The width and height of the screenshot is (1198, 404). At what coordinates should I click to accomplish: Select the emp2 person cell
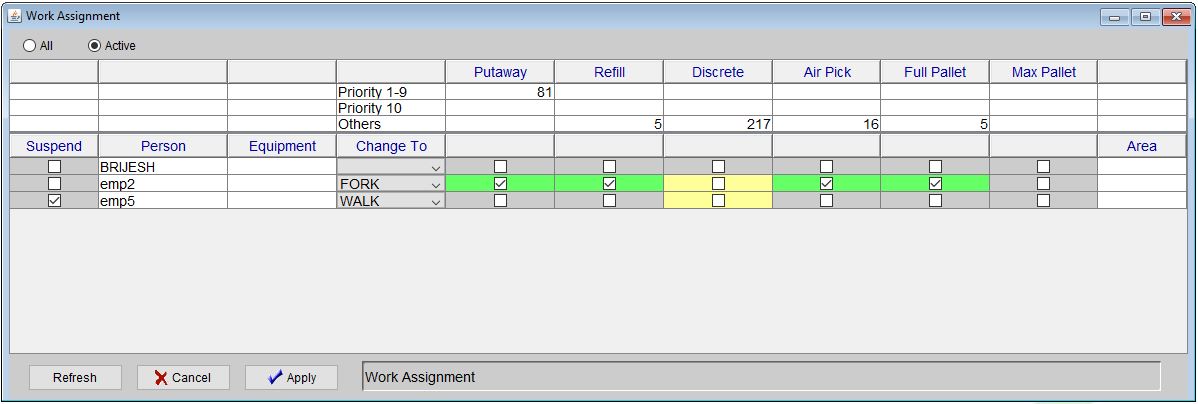[163, 184]
